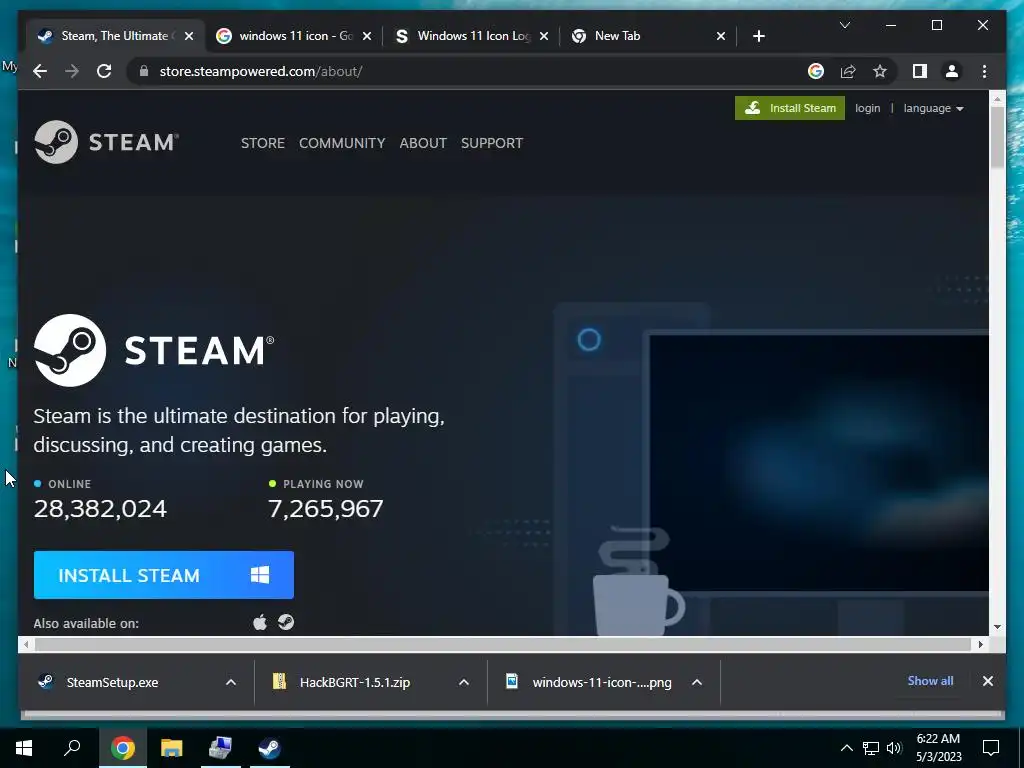
Task: Switch to windows 11 icon Google tab
Action: tap(295, 36)
